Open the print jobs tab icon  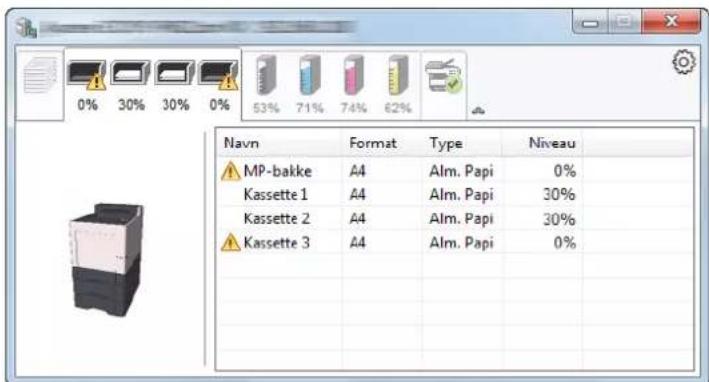pos(40,75)
